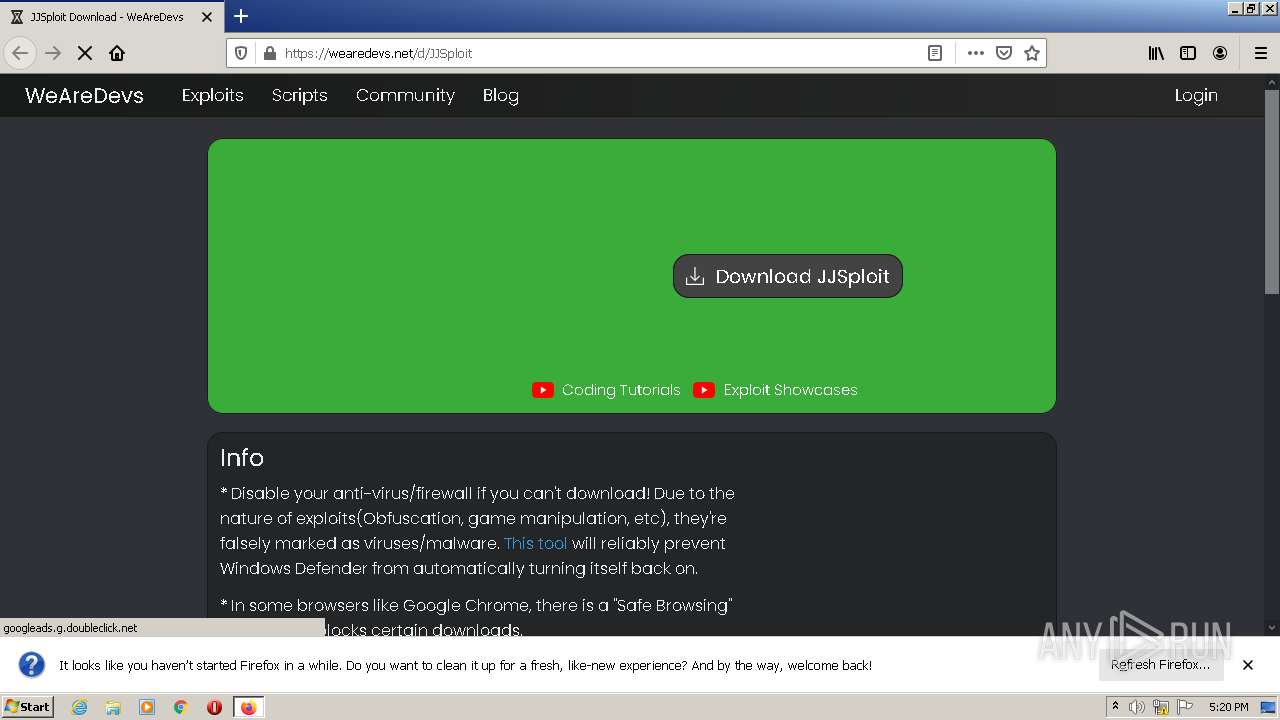Open the Coding Tutorials YouTube link
The height and width of the screenshot is (720, 1280).
(621, 390)
